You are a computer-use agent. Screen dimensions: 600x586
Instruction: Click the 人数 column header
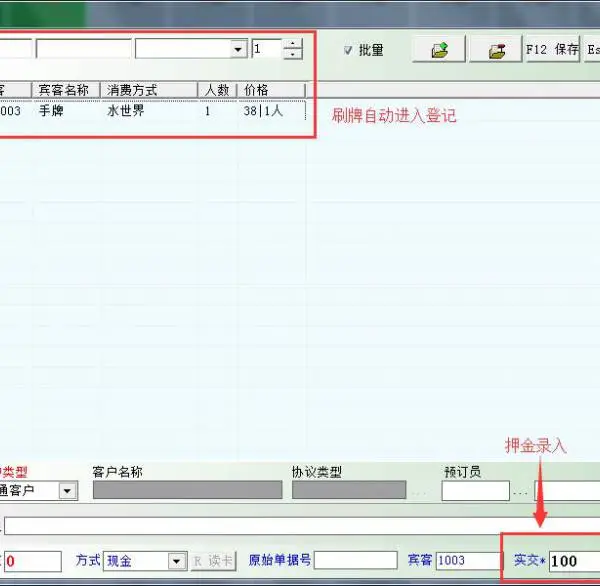[217, 90]
